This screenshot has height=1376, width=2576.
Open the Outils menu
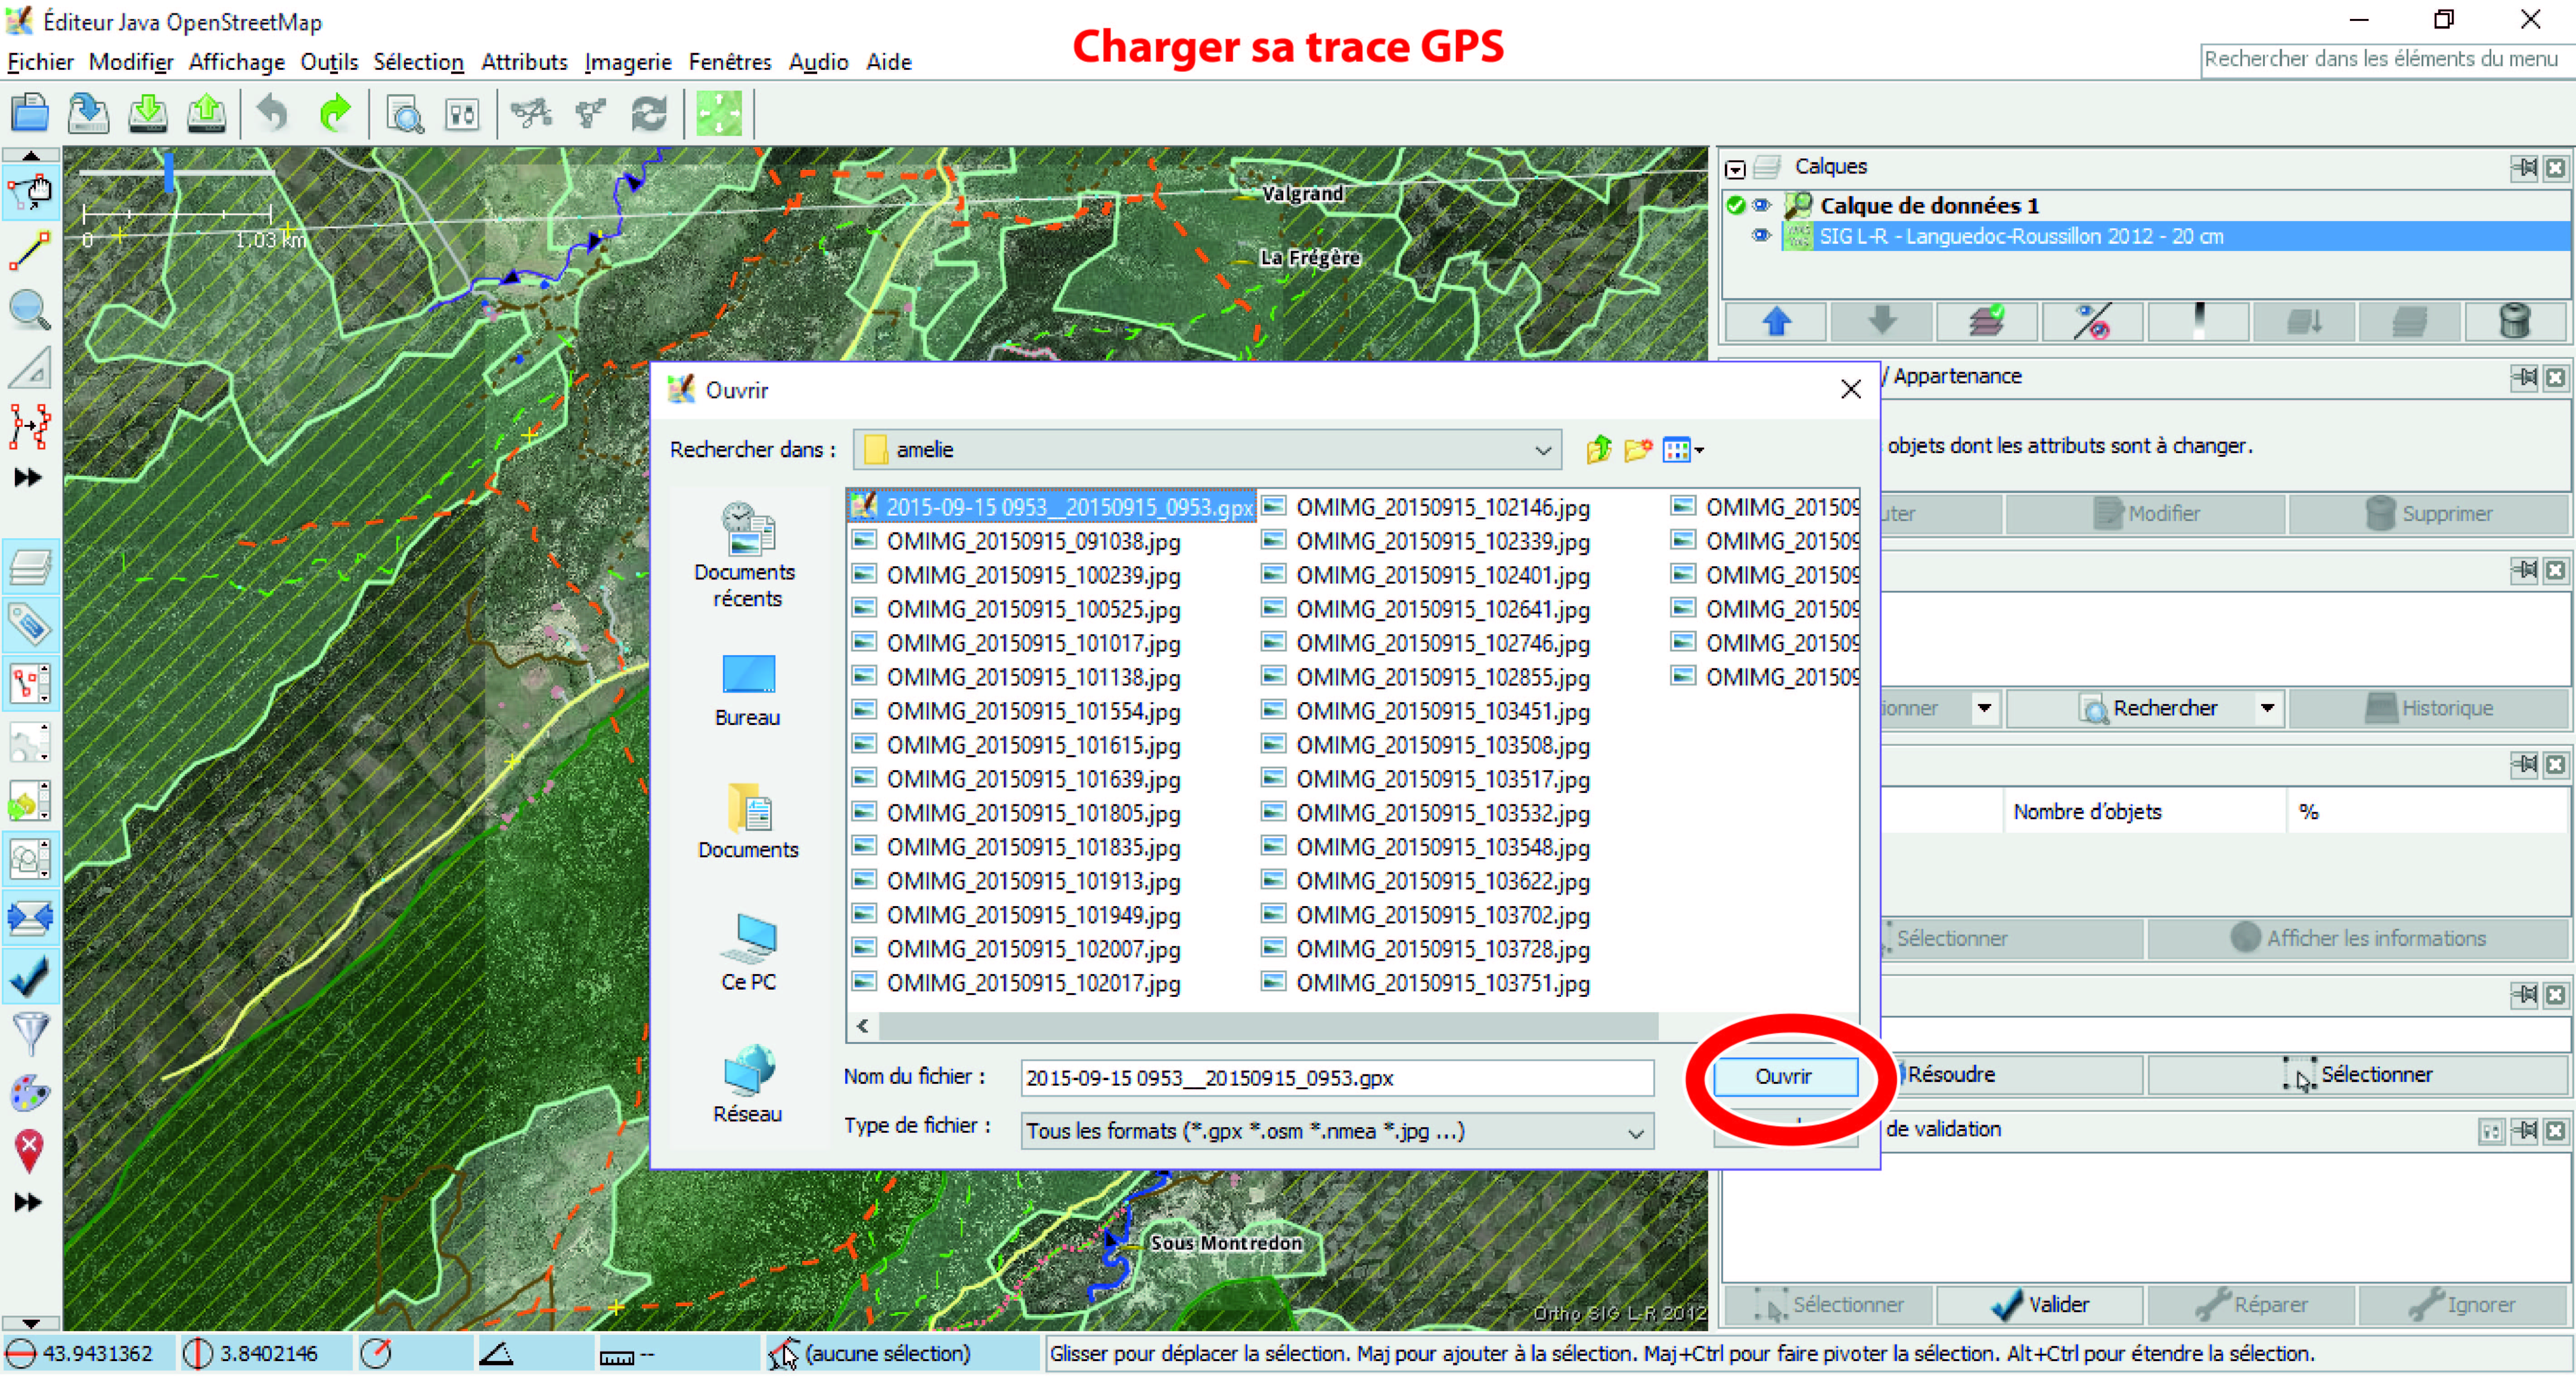(x=329, y=62)
